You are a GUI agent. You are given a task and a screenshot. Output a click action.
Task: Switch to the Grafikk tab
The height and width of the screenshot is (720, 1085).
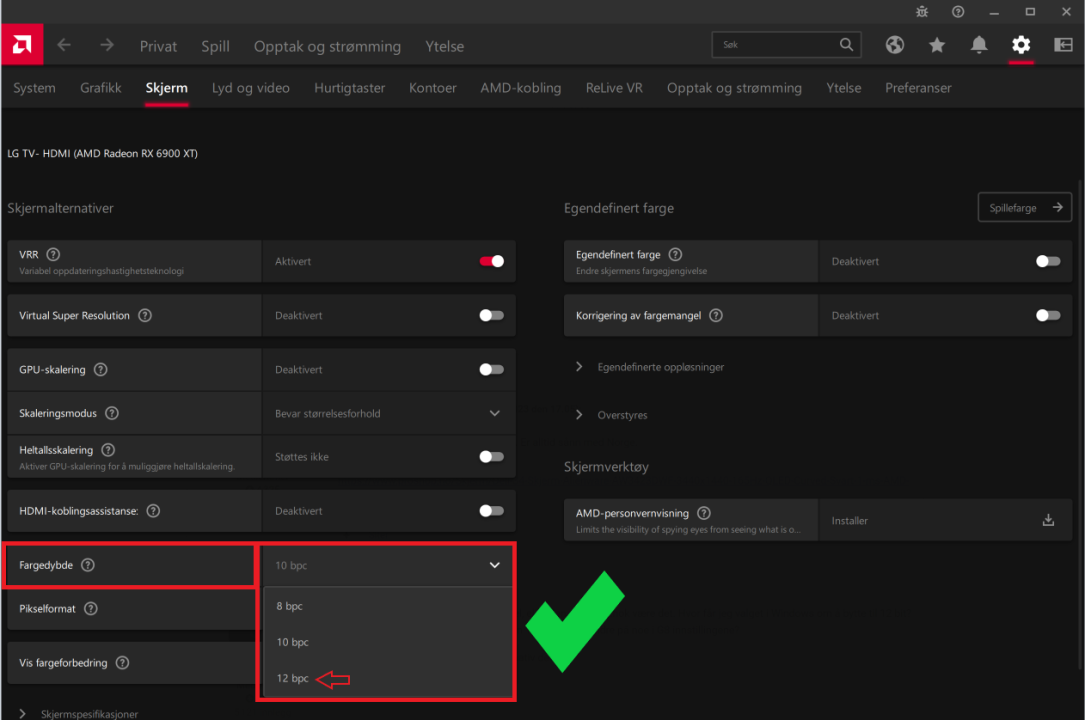coord(101,88)
